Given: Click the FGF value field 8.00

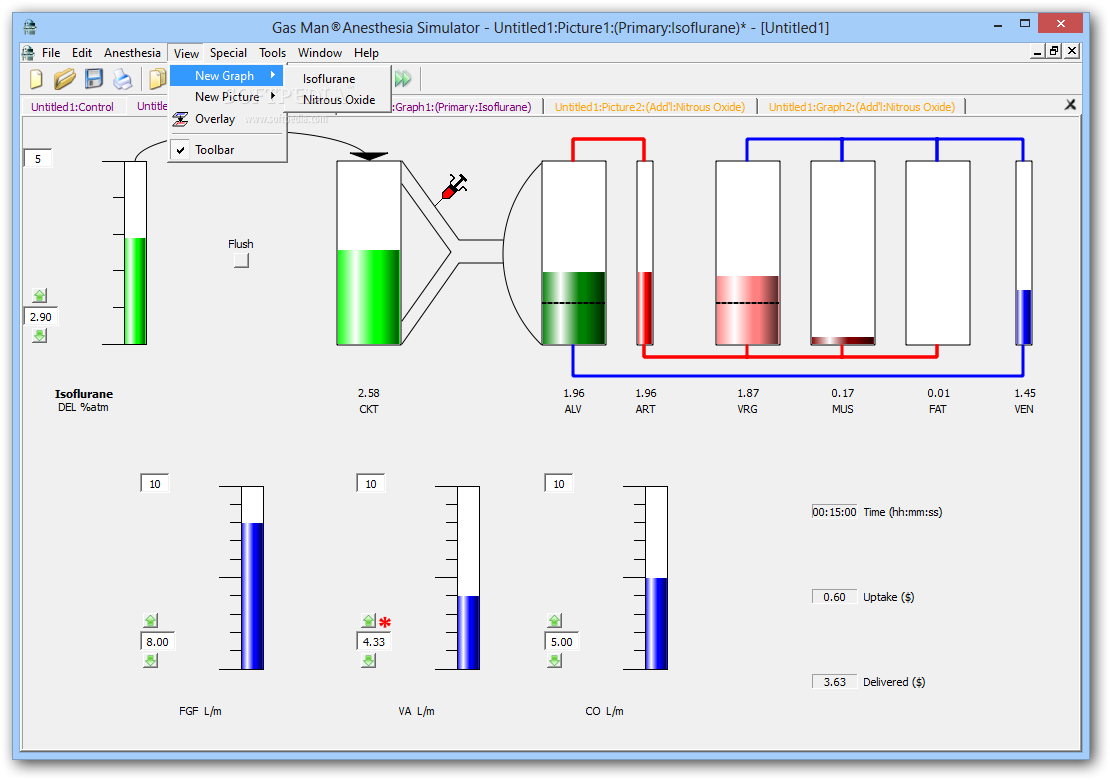Looking at the screenshot, I should (x=157, y=641).
